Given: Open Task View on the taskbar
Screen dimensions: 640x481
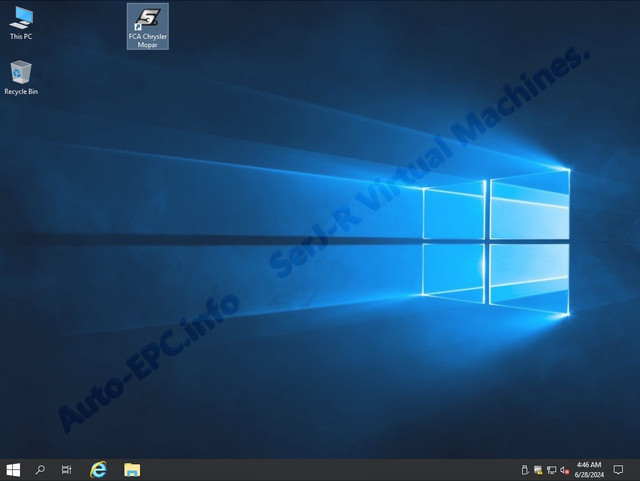Looking at the screenshot, I should (67, 470).
